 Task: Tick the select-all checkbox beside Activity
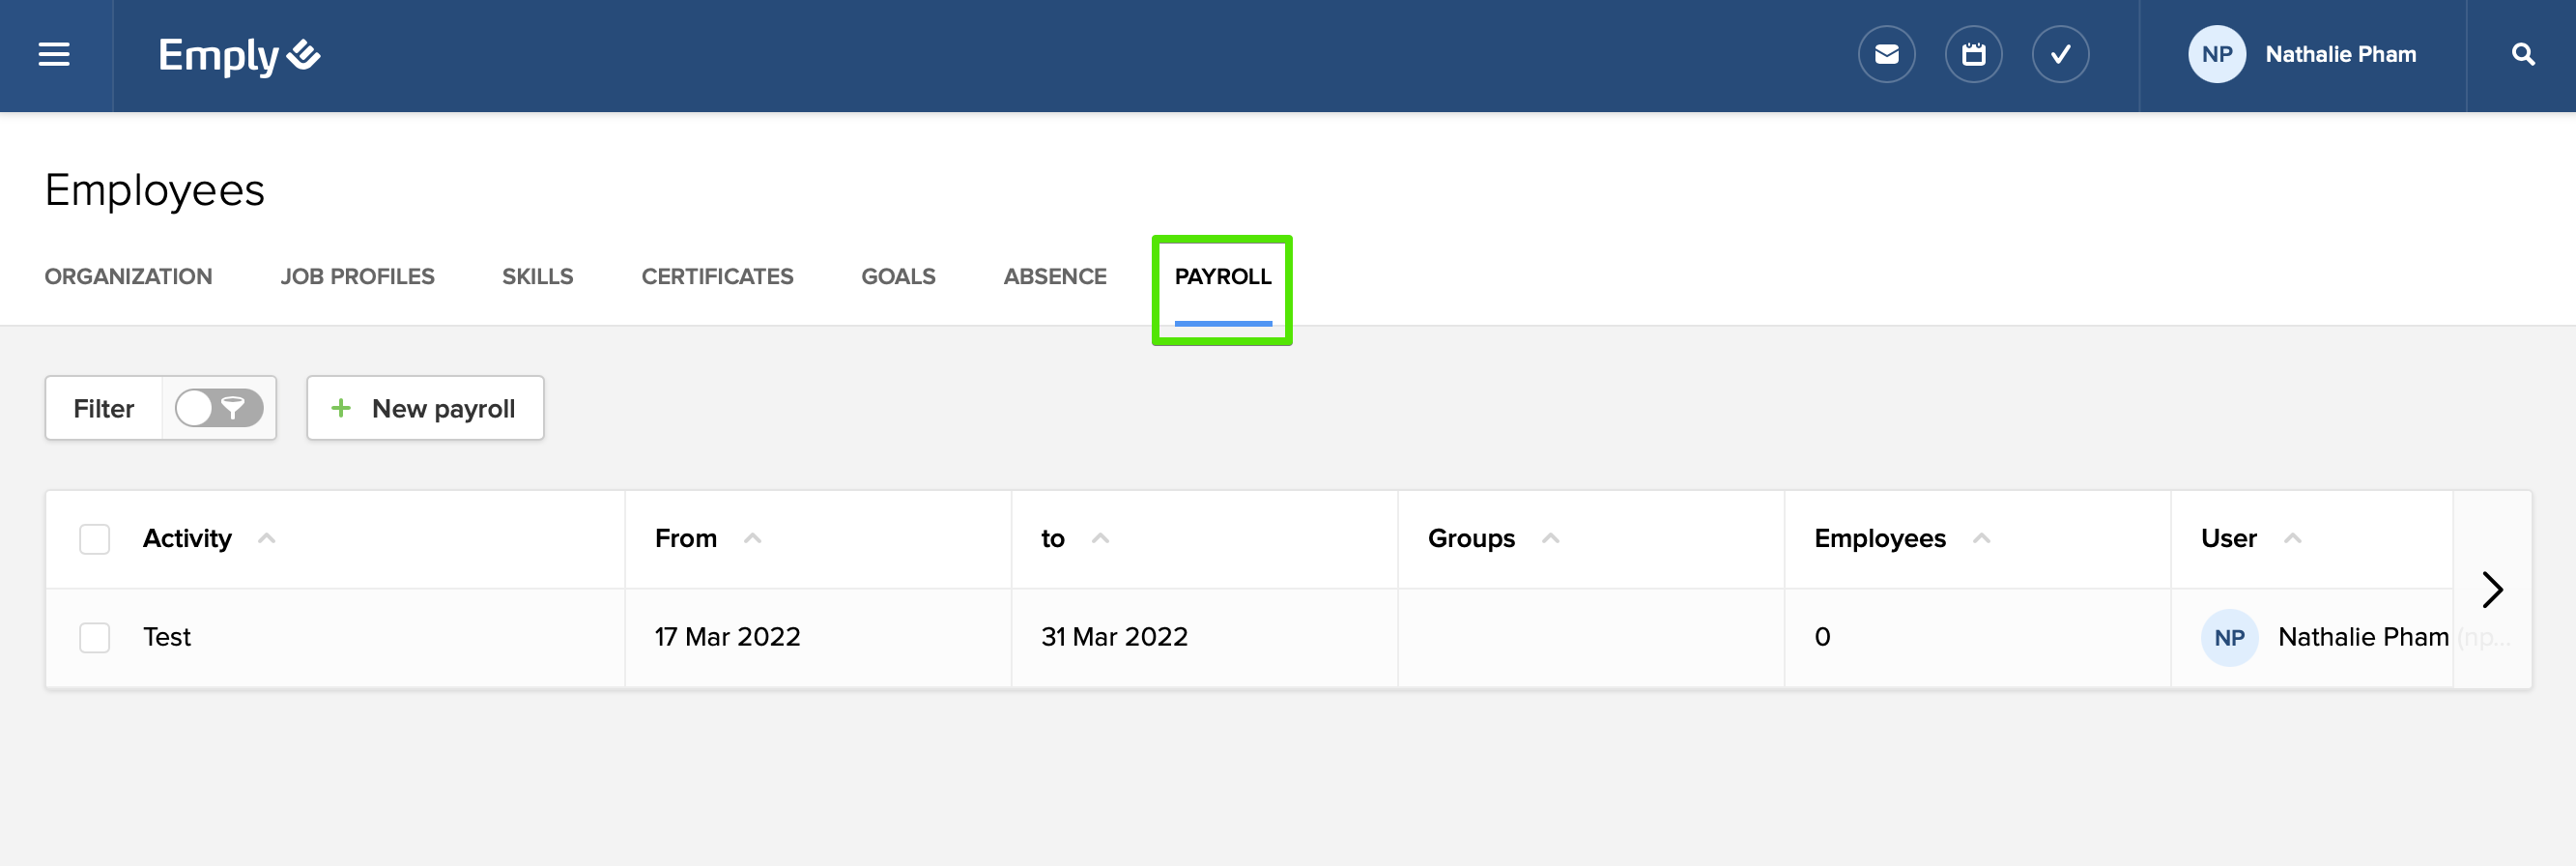point(95,539)
